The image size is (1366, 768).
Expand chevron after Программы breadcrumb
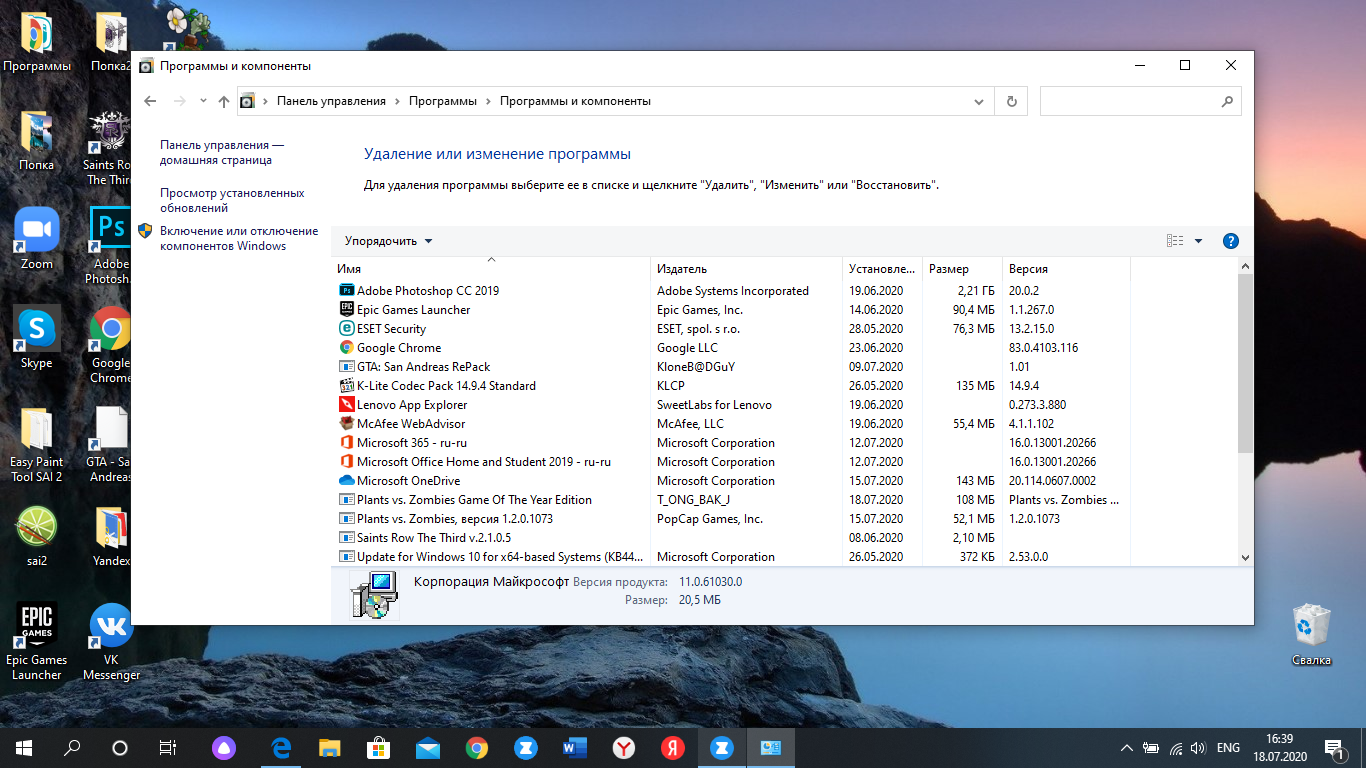[x=489, y=101]
